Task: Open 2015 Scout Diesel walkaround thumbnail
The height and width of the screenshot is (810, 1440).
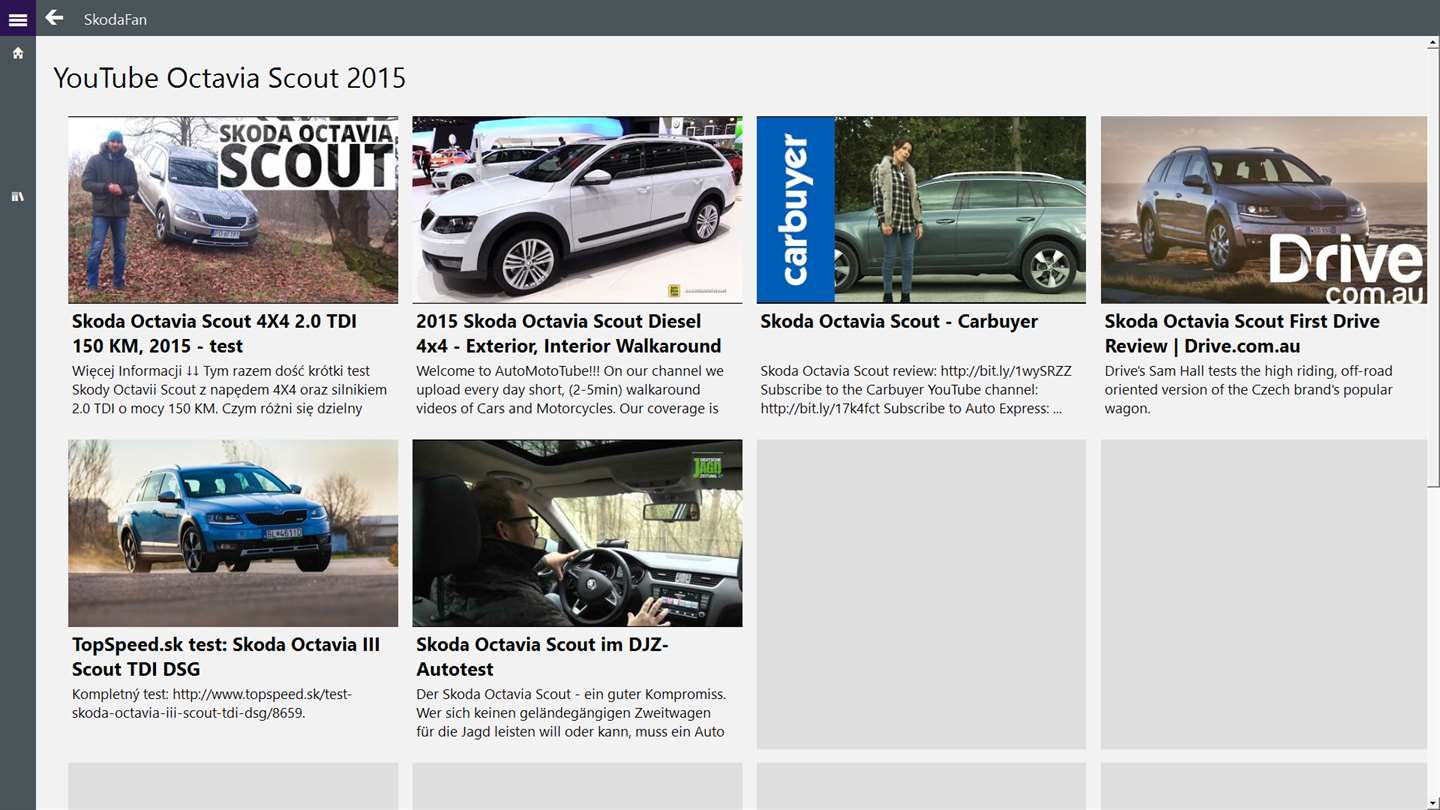Action: coord(577,210)
